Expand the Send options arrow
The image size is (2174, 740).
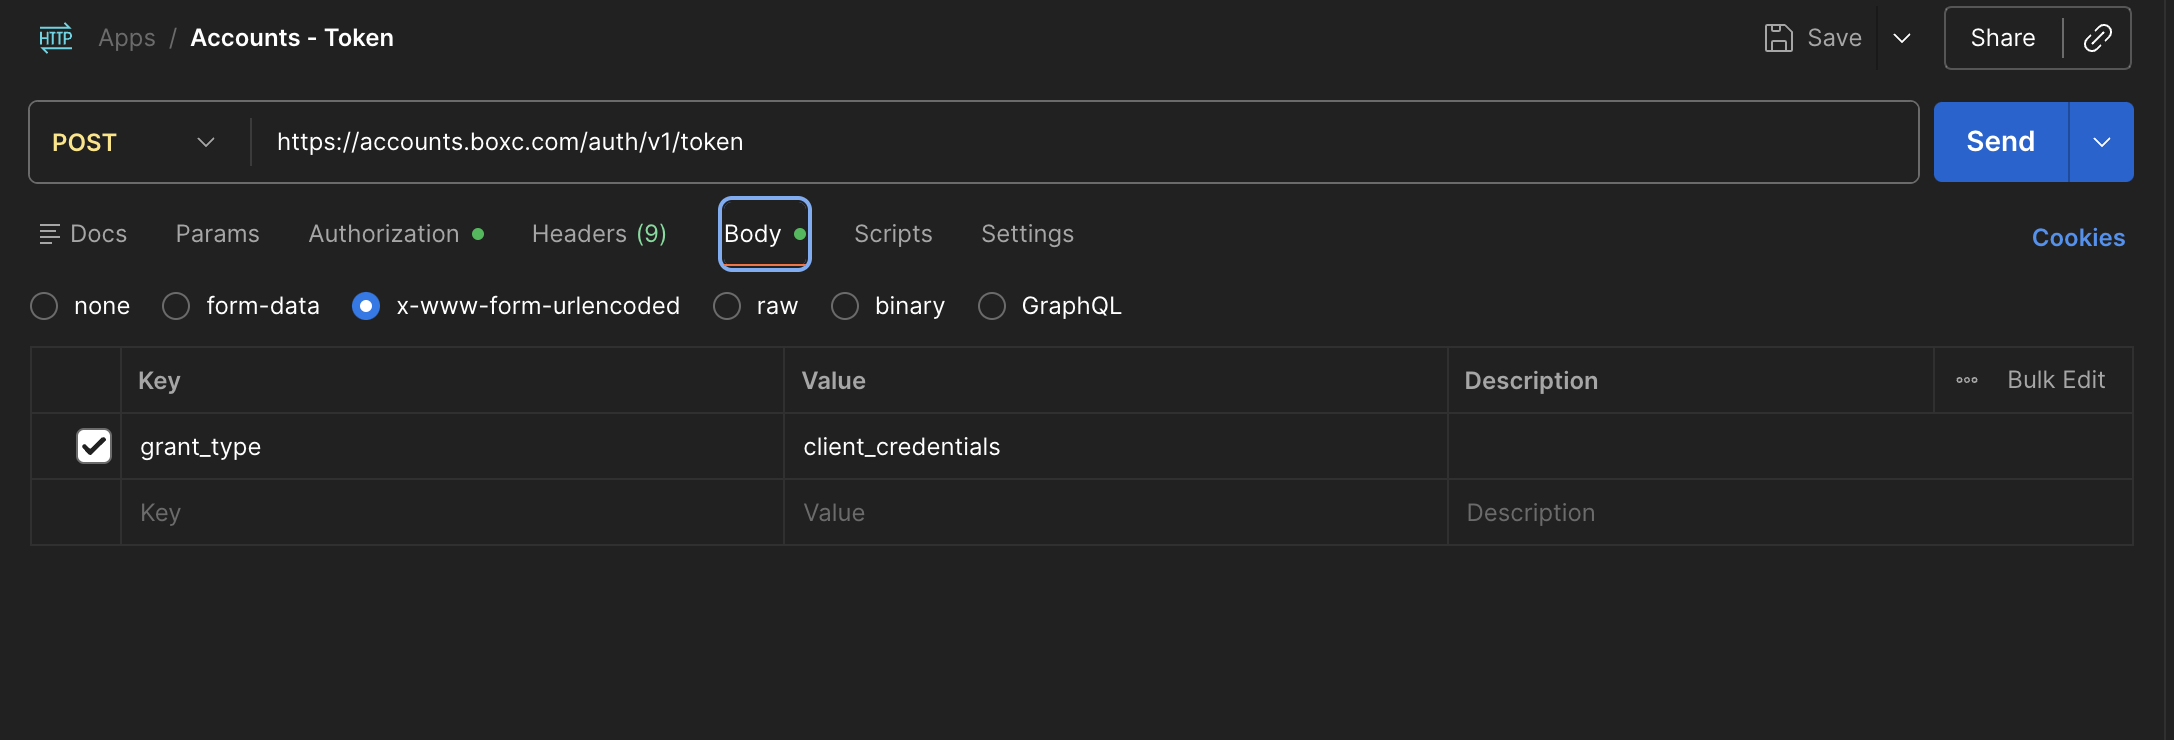pos(2102,142)
